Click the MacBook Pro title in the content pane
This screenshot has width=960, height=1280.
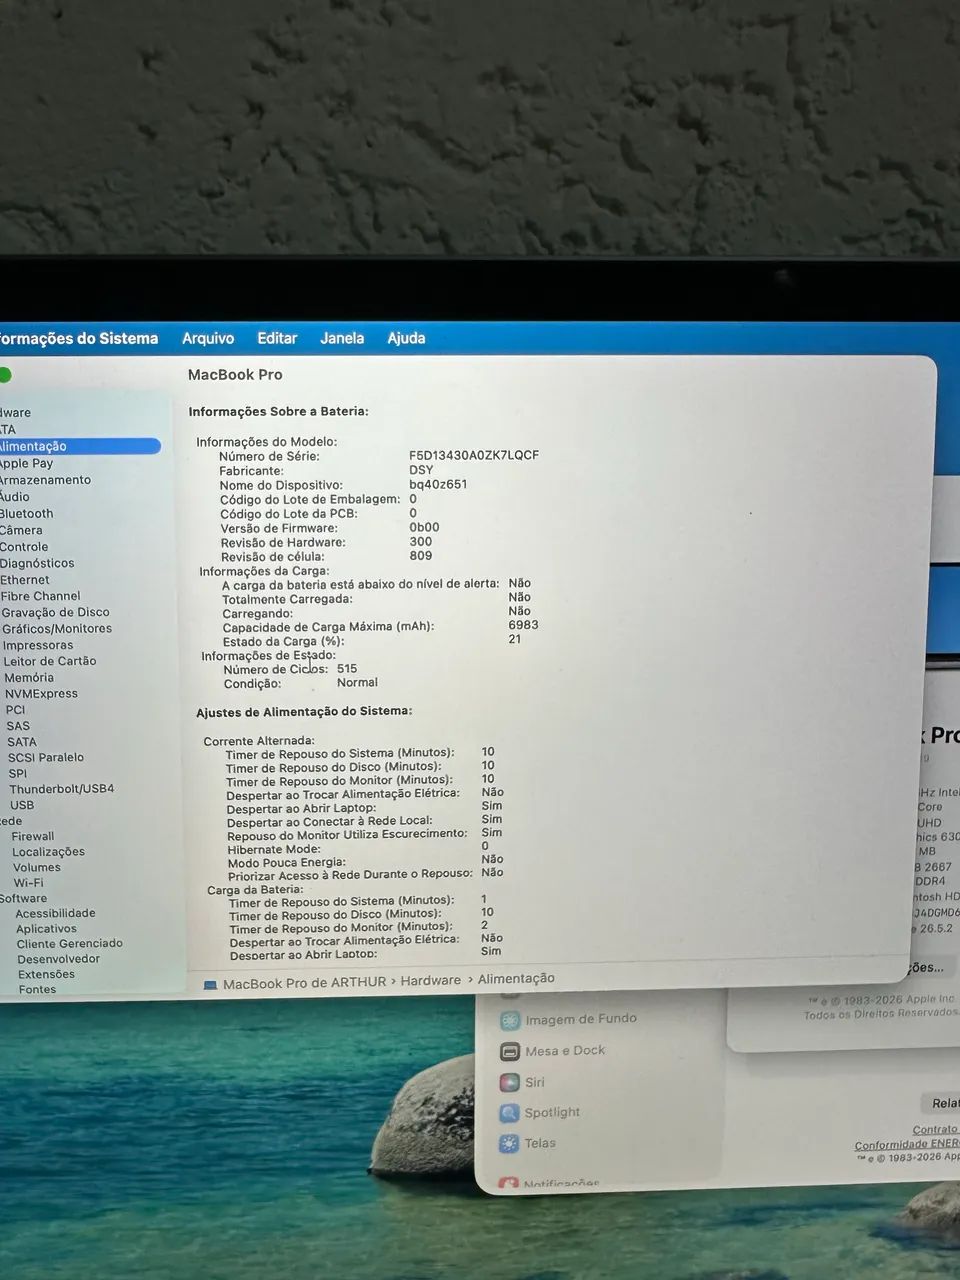pyautogui.click(x=235, y=375)
